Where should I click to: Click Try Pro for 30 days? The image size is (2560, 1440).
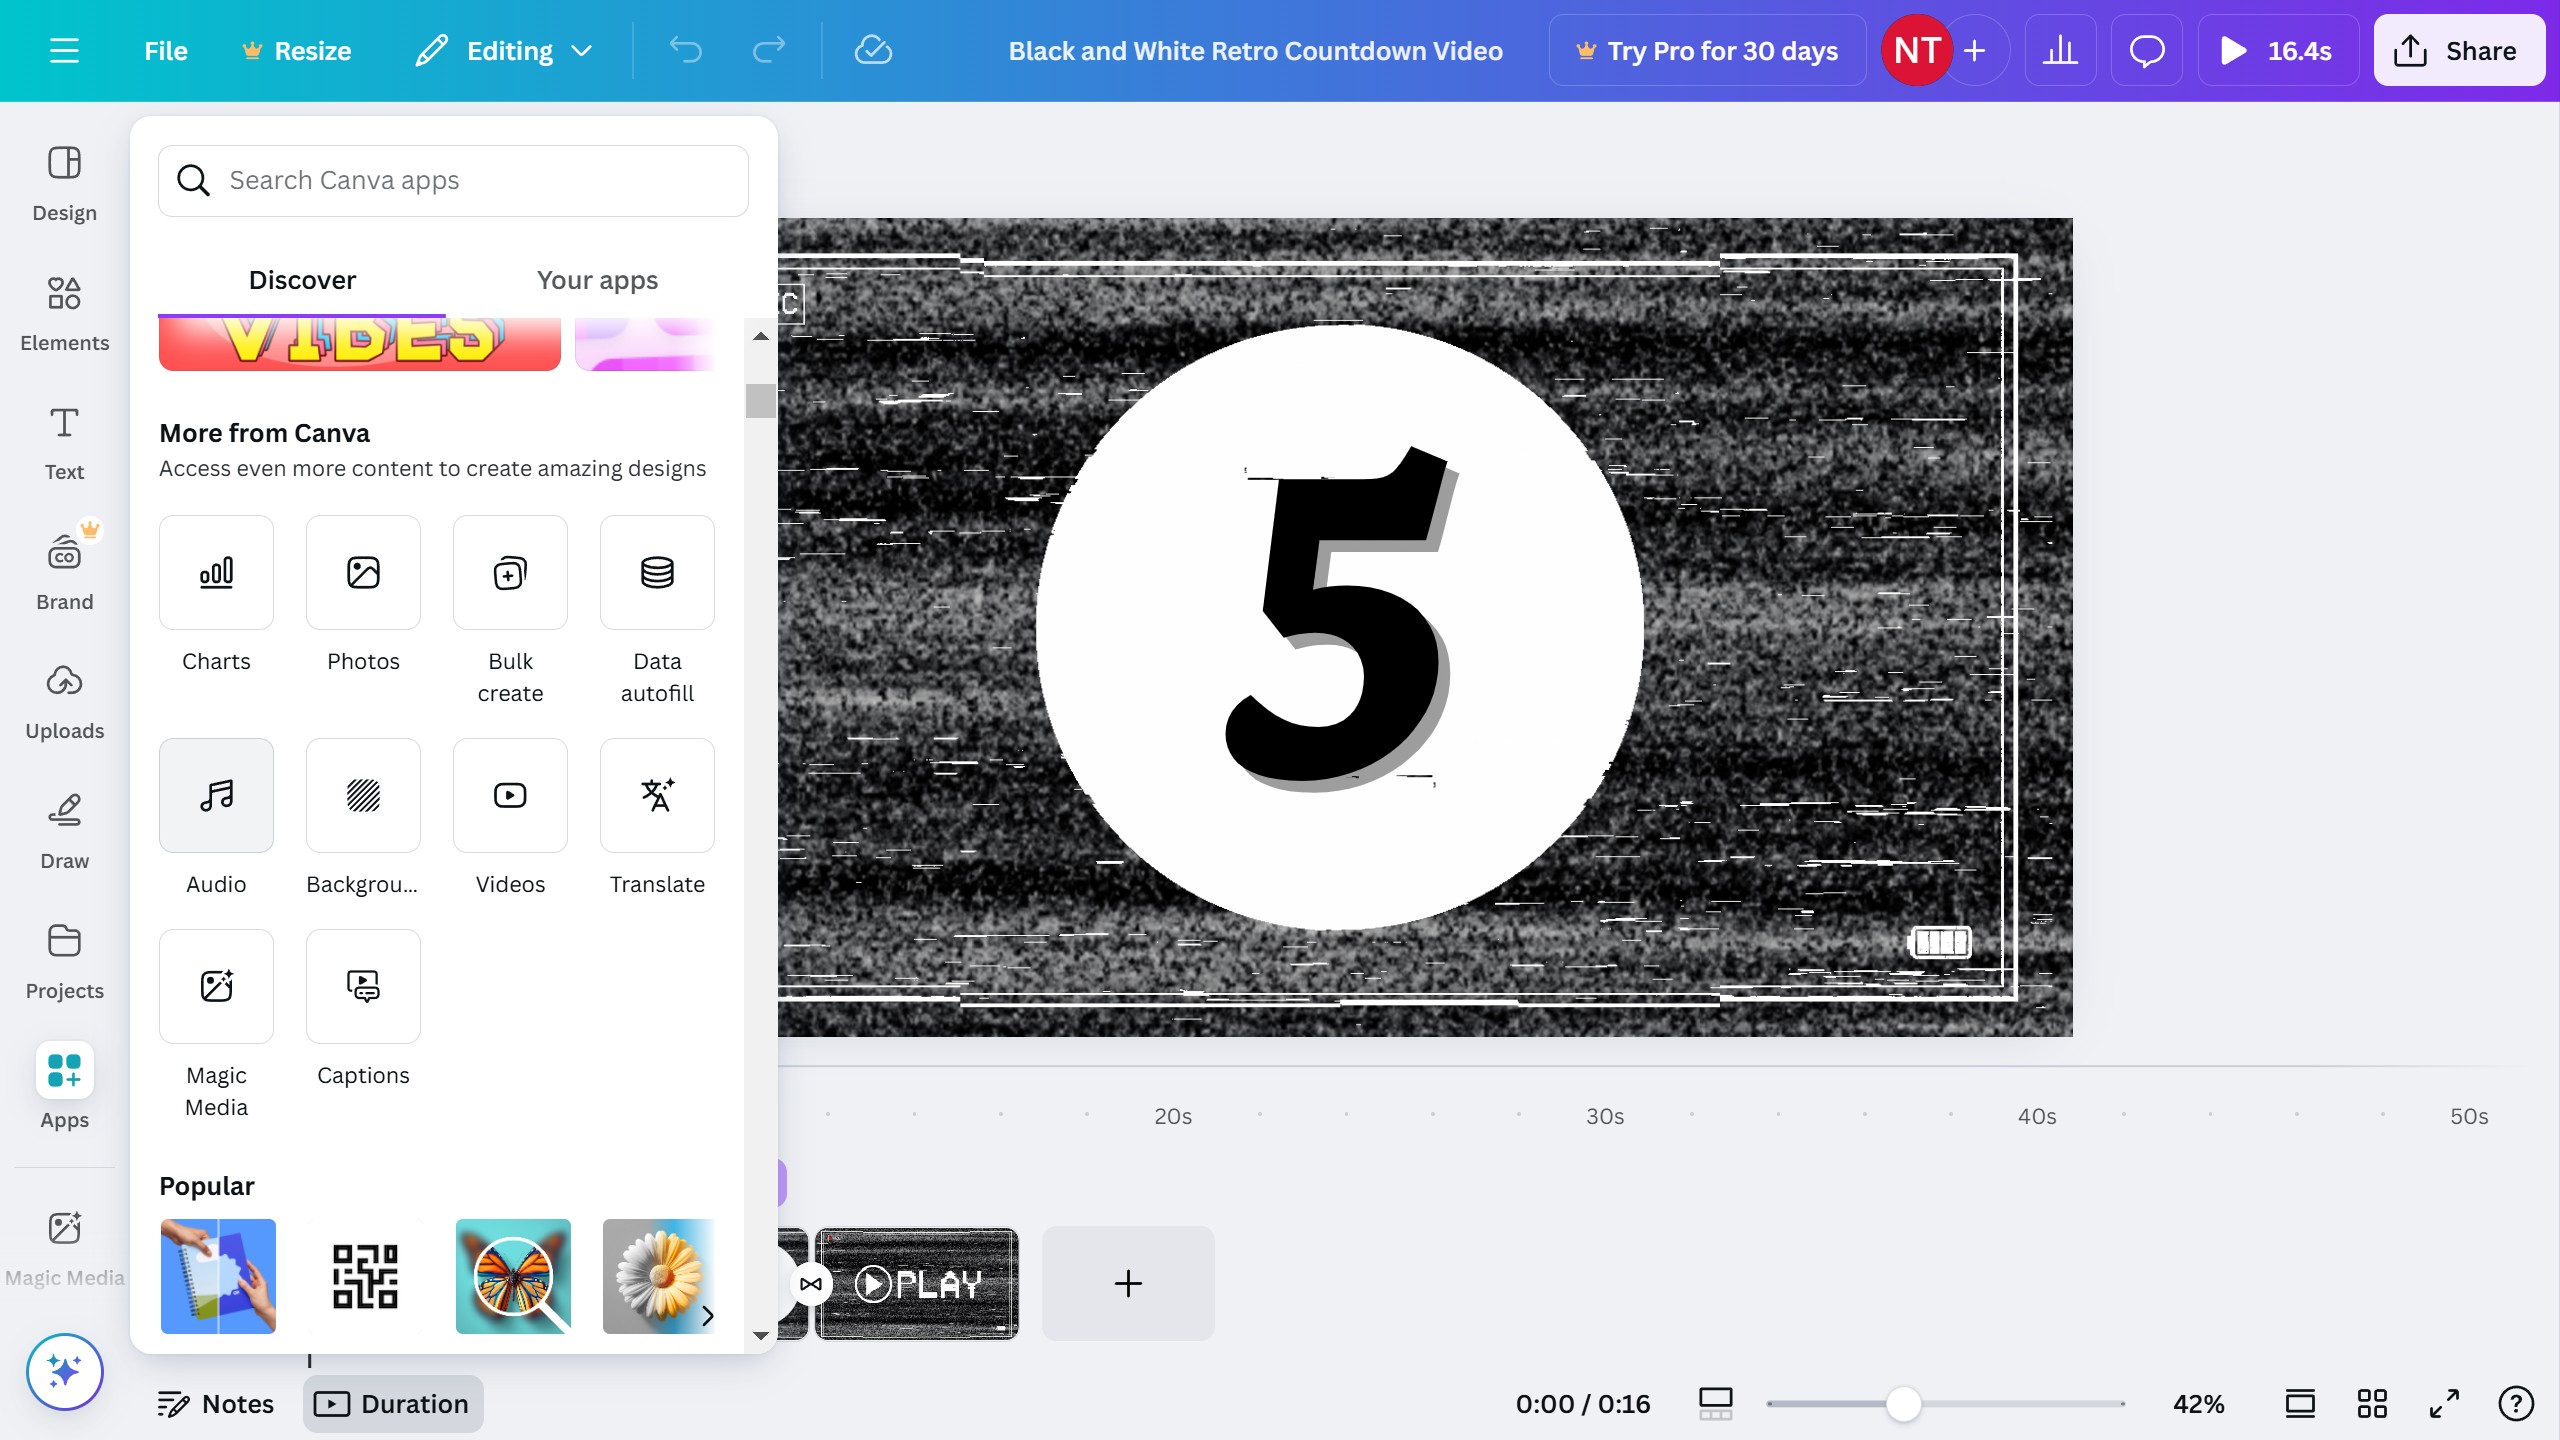(x=1707, y=51)
